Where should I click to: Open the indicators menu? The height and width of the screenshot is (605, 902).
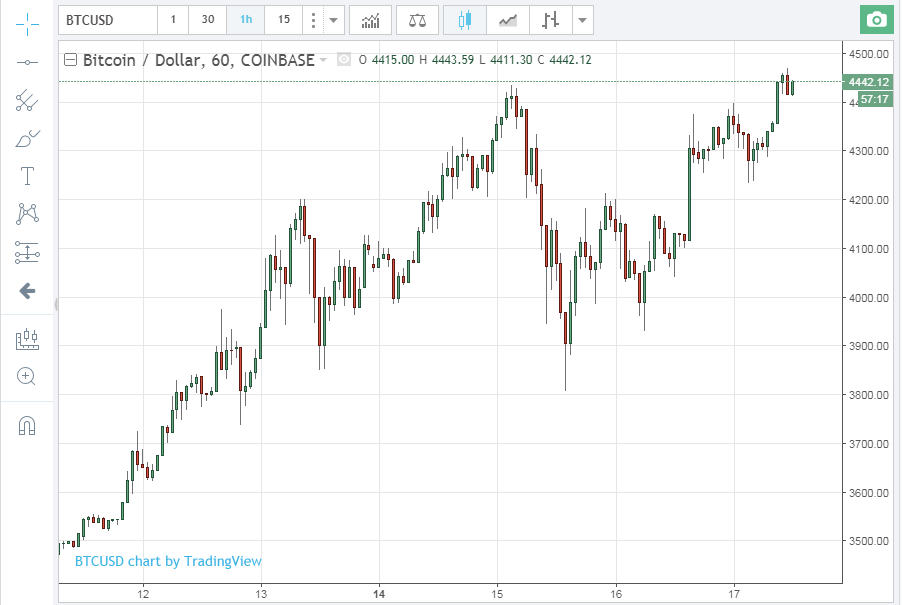pyautogui.click(x=370, y=20)
